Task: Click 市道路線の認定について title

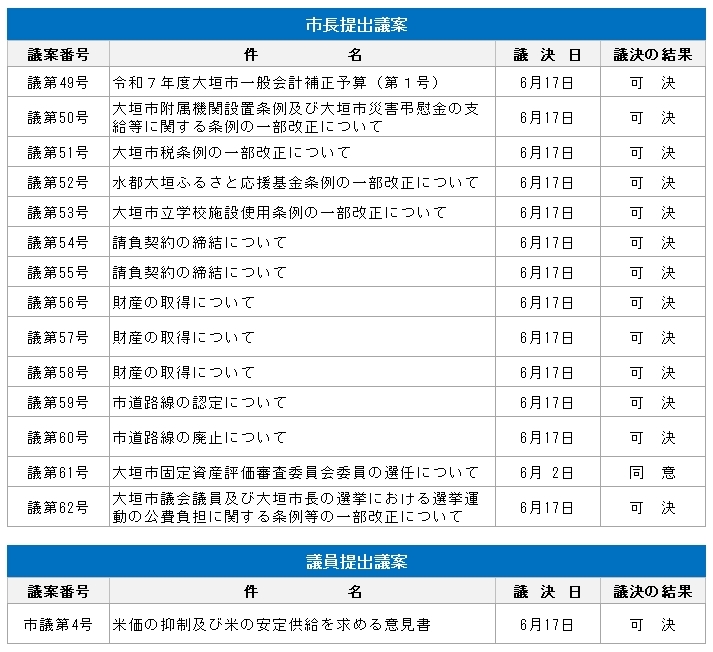Action: point(200,402)
